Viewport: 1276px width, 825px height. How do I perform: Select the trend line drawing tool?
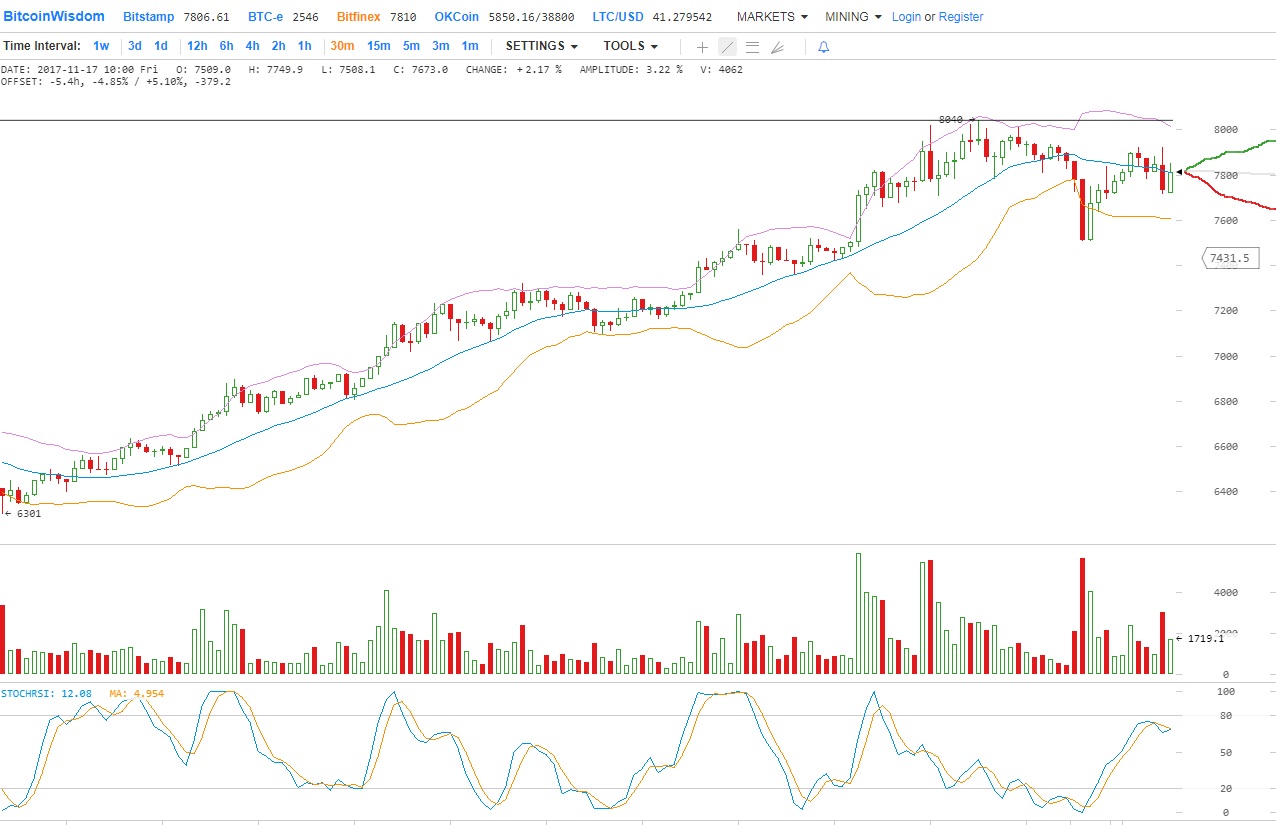point(727,47)
